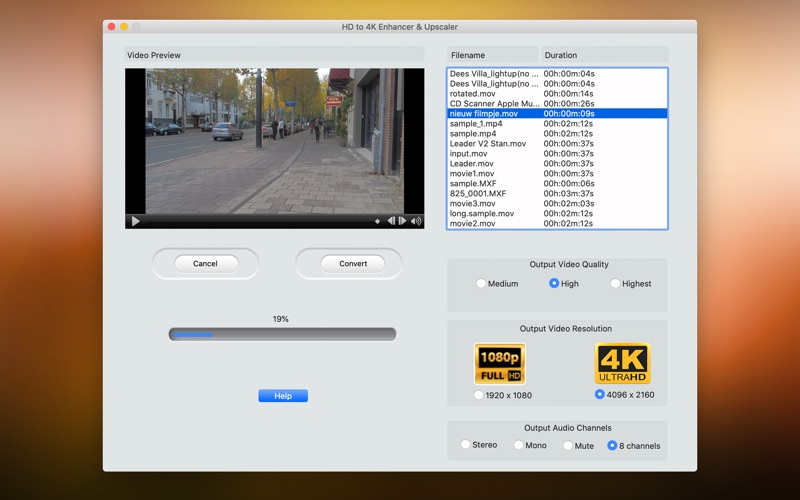Select Highest output video quality
The width and height of the screenshot is (800, 500).
[615, 284]
